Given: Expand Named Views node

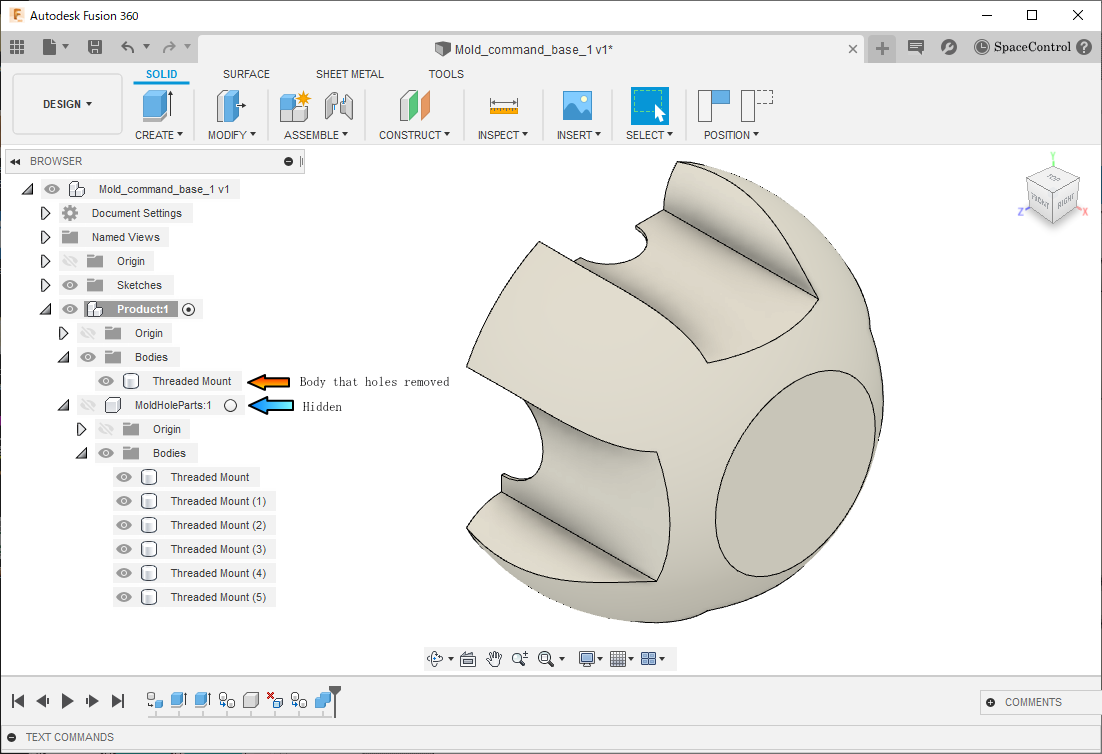Looking at the screenshot, I should click(46, 237).
